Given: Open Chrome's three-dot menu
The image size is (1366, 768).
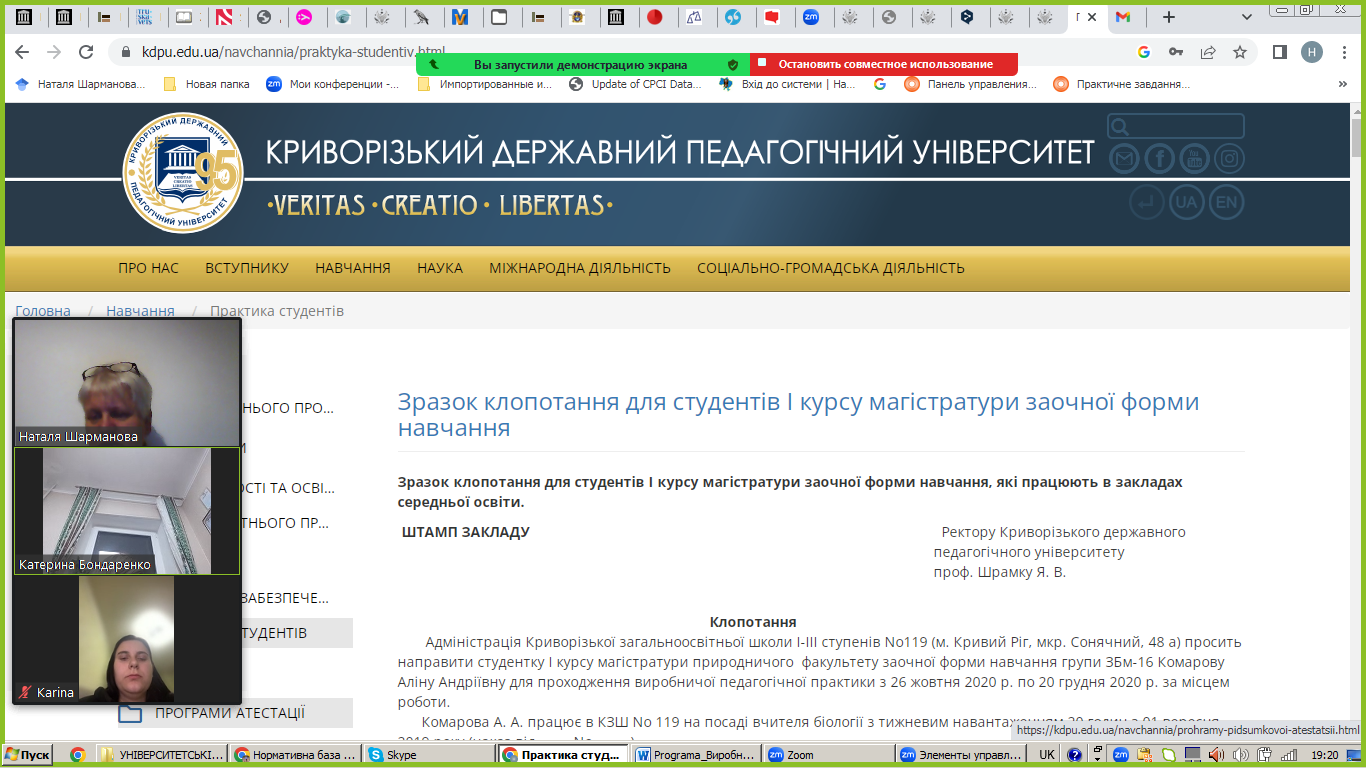Looking at the screenshot, I should pyautogui.click(x=1343, y=51).
